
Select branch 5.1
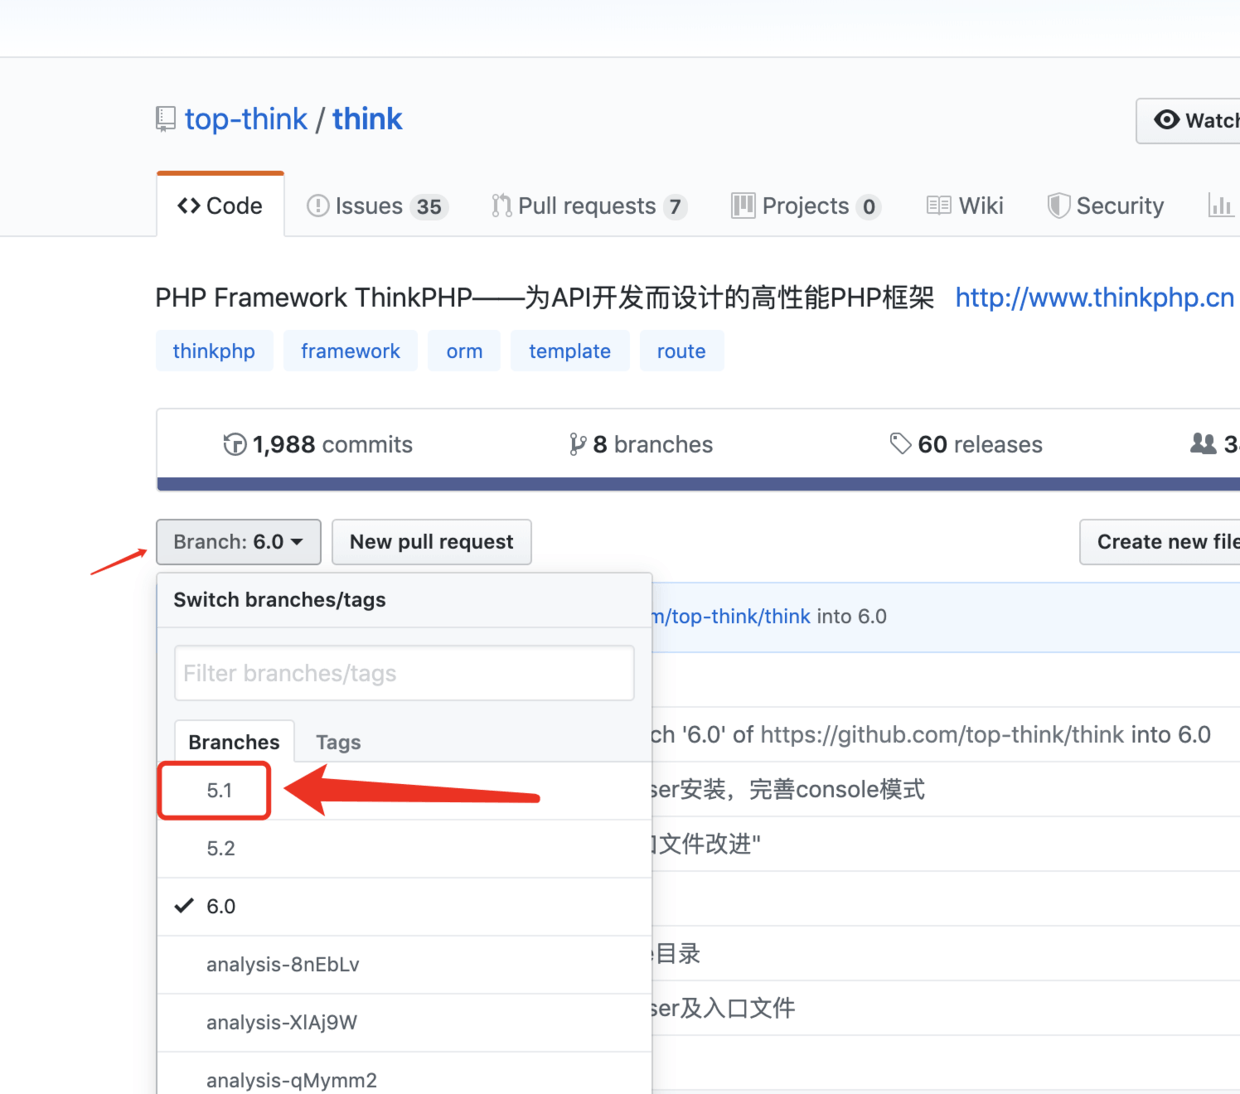pos(404,791)
